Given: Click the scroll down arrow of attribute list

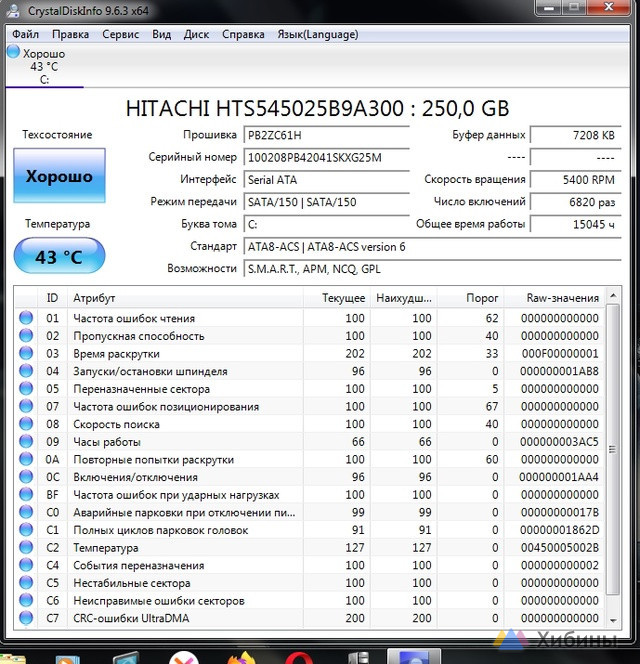Looking at the screenshot, I should (613, 620).
